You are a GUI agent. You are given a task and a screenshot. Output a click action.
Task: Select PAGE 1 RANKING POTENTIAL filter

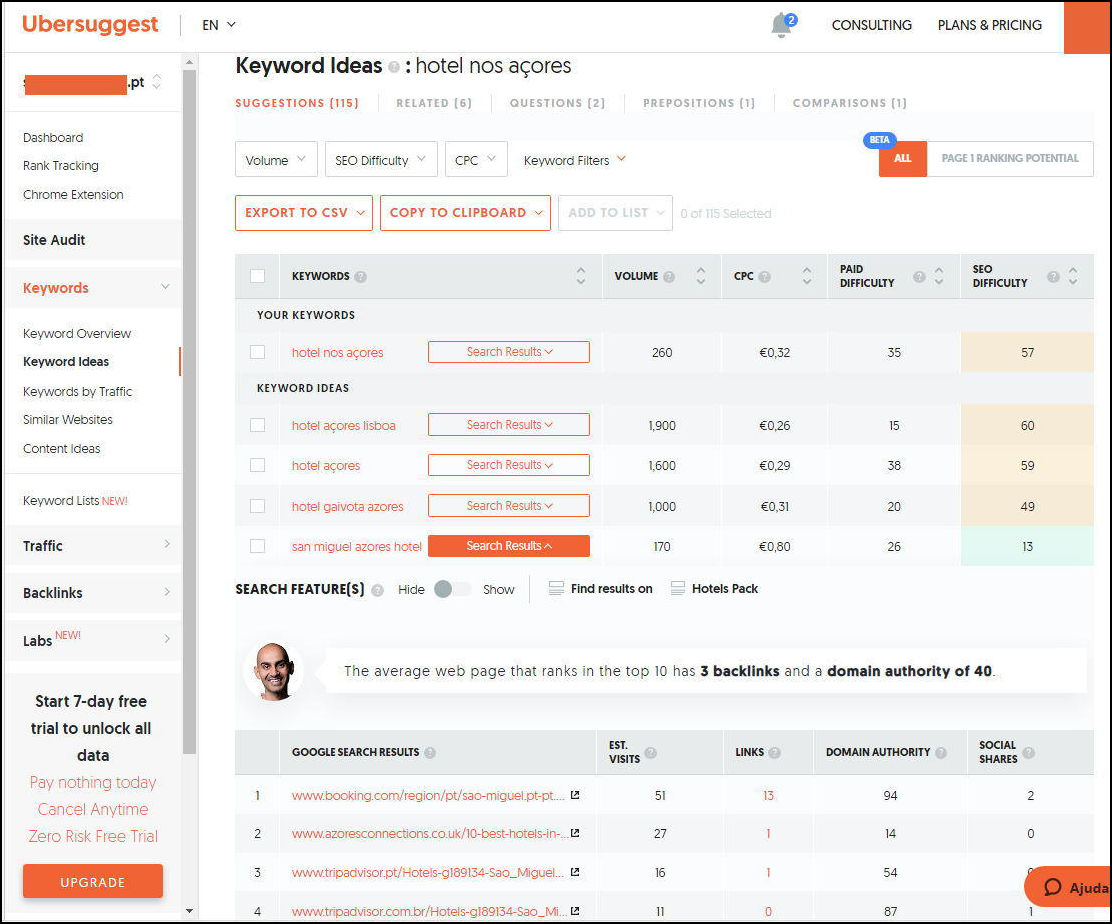[x=1009, y=158]
